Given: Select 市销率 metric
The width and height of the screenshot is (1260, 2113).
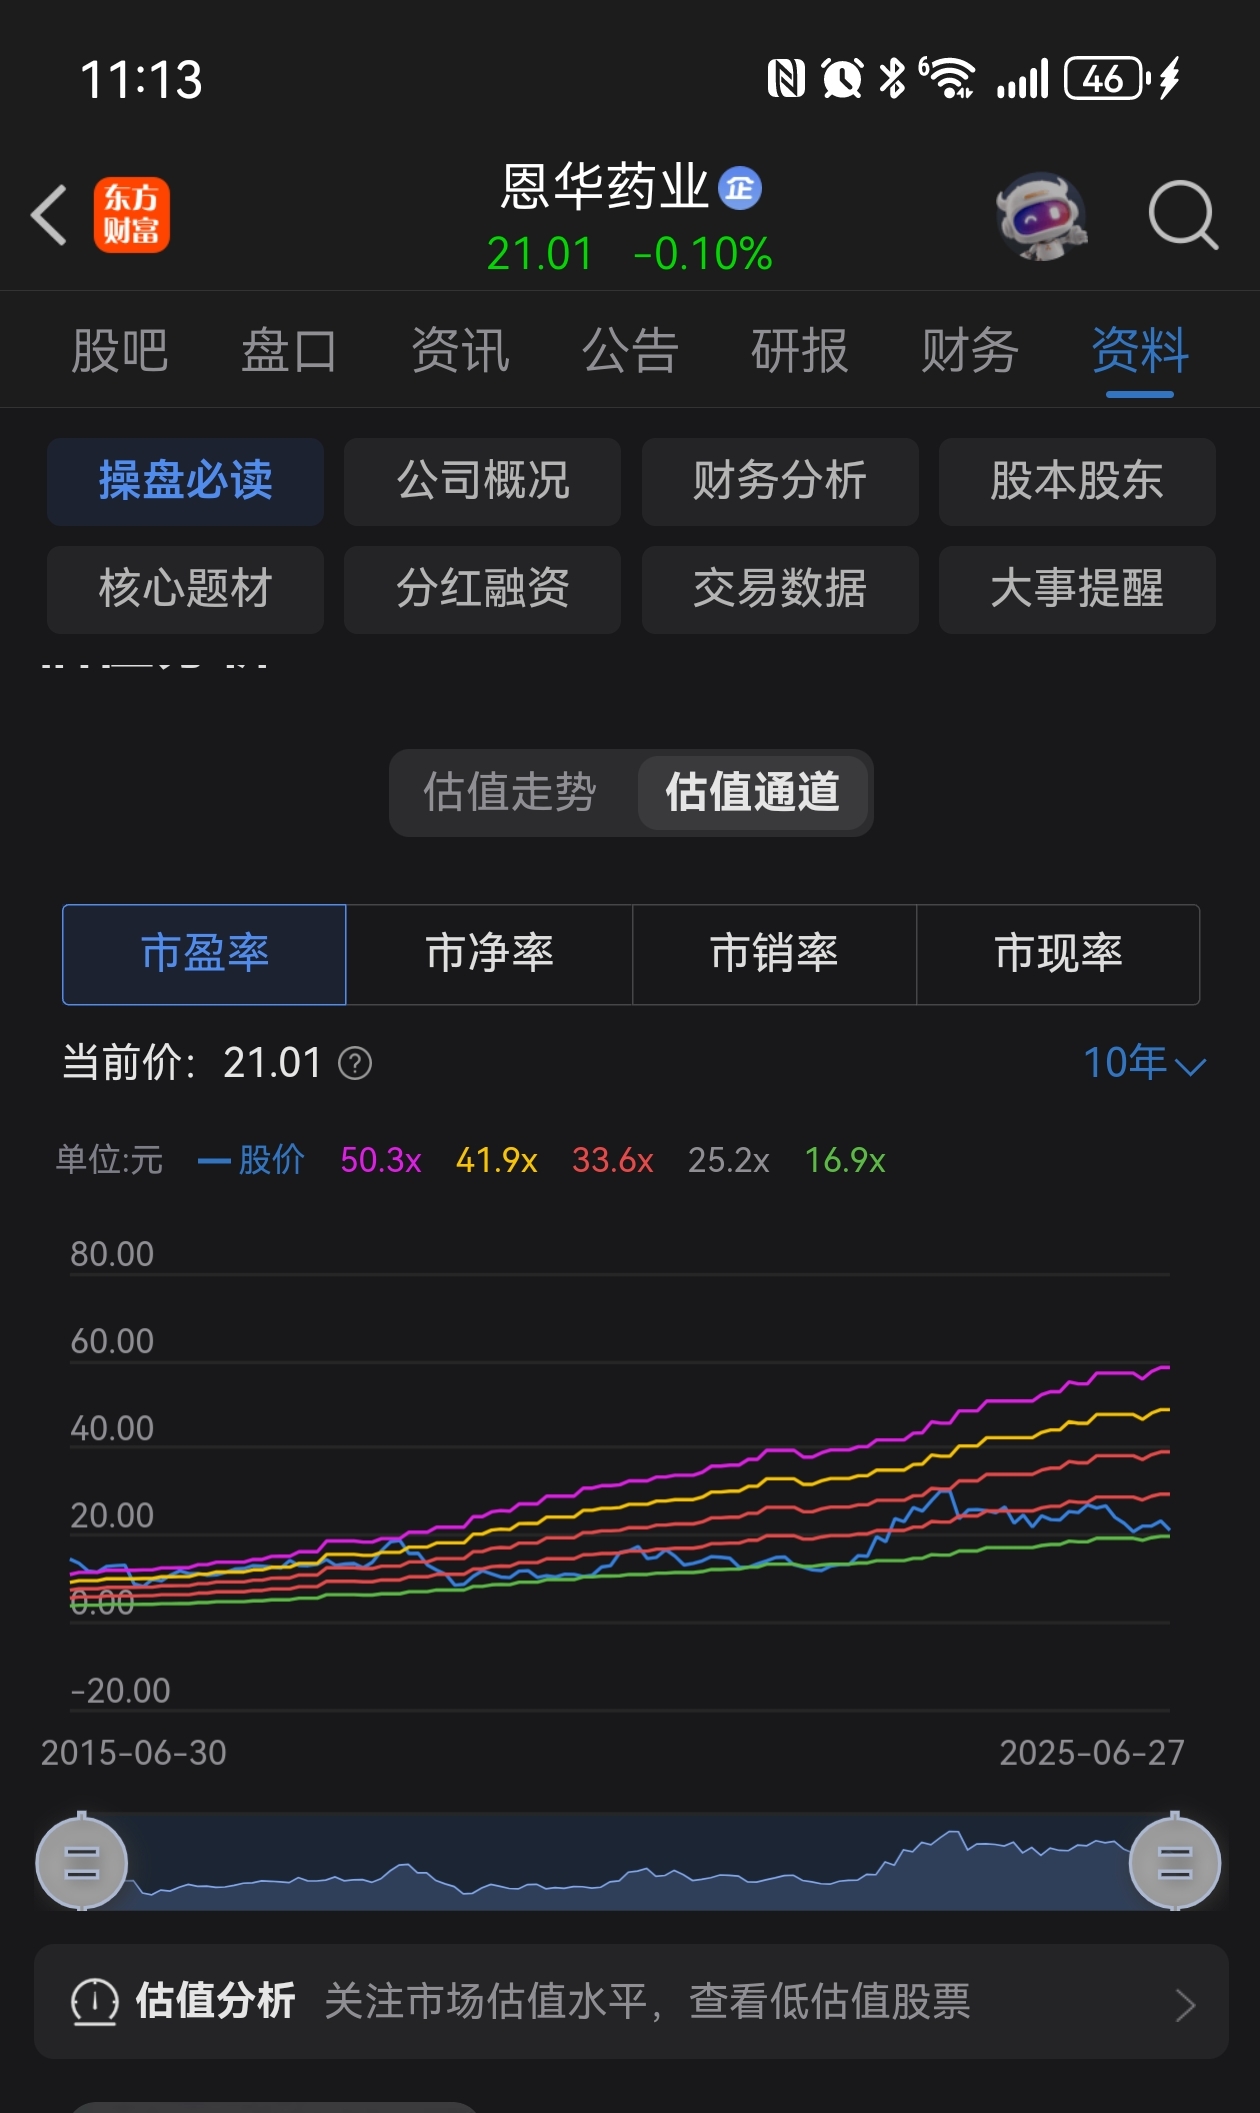Looking at the screenshot, I should click(x=774, y=954).
